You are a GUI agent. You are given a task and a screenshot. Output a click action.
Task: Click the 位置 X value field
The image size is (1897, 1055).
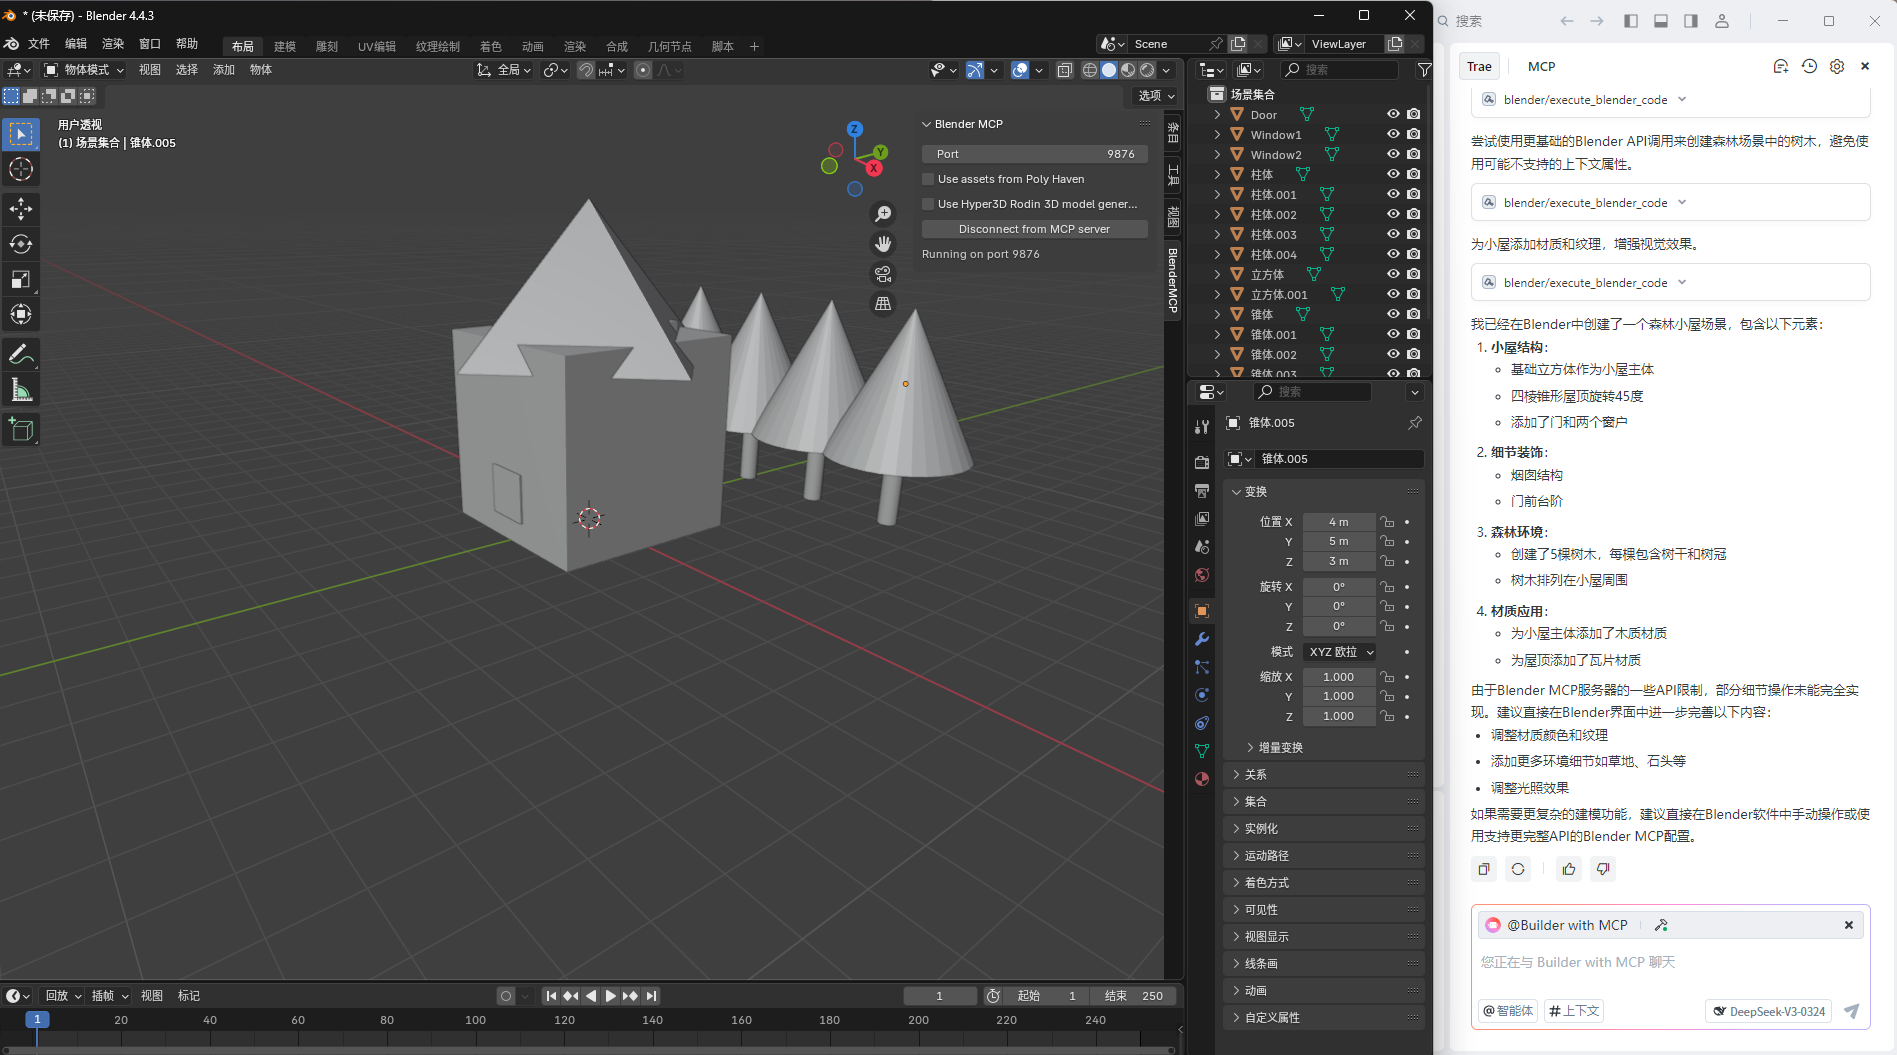[x=1338, y=522]
